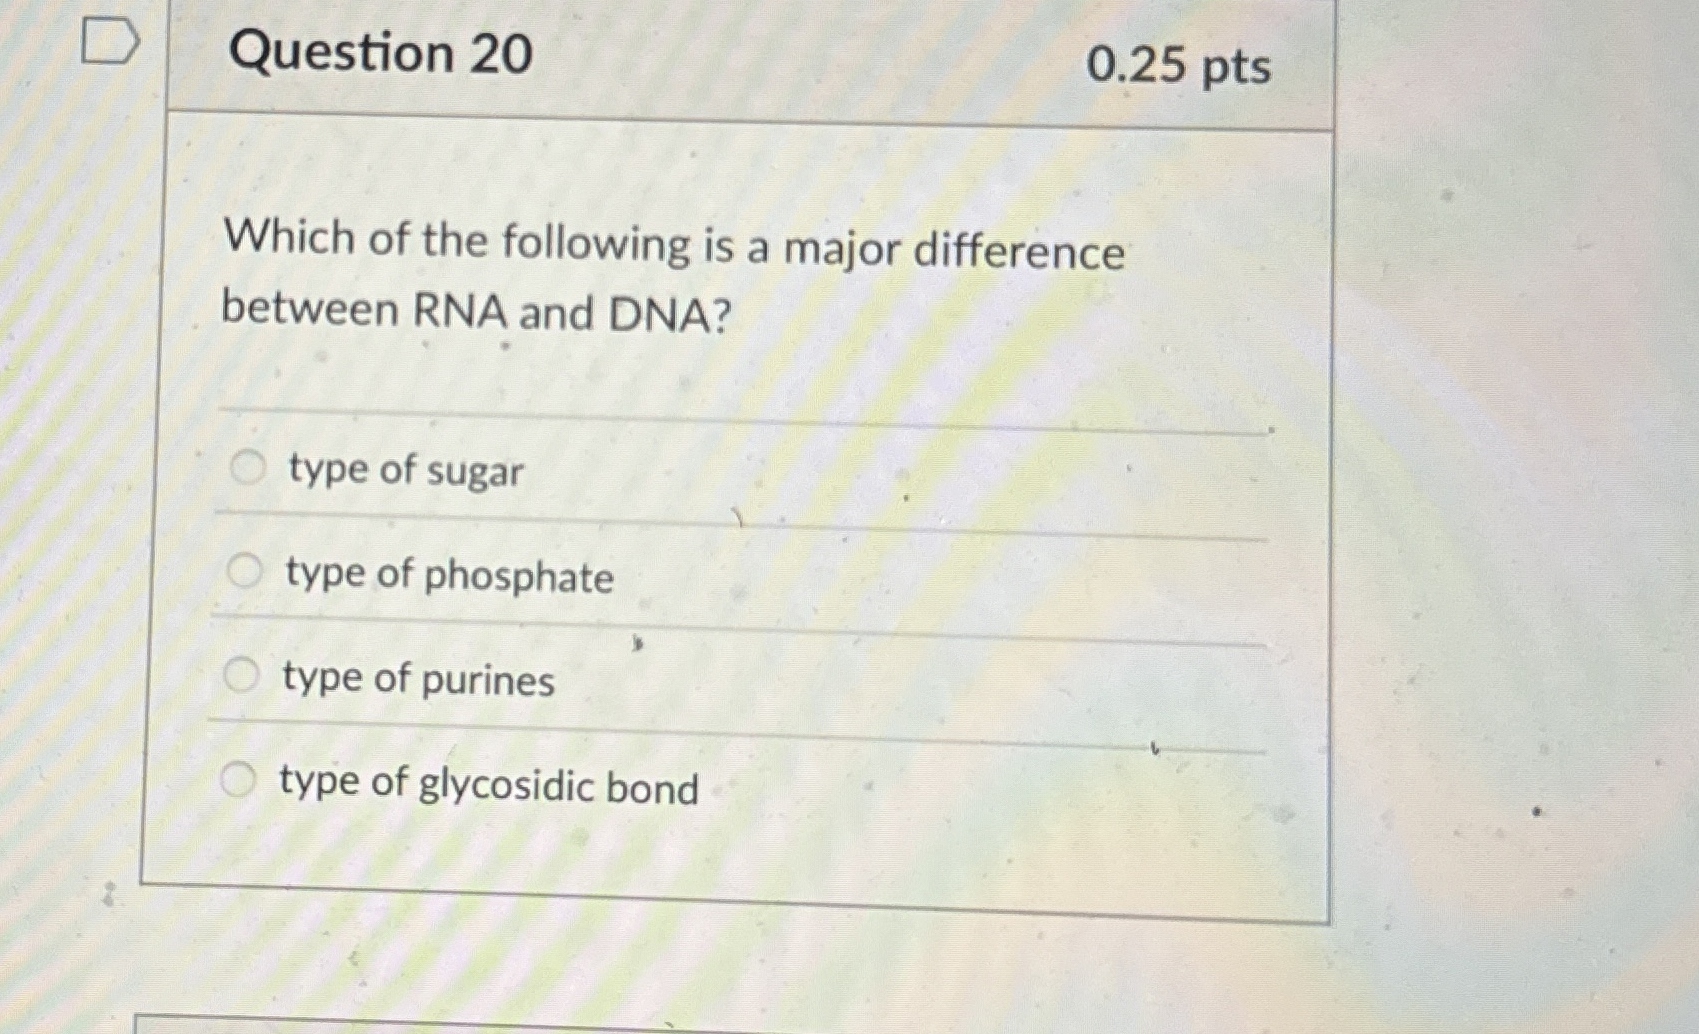The width and height of the screenshot is (1699, 1034).
Task: Click the answer text 'type of glycosidic bond'
Action: (x=487, y=788)
